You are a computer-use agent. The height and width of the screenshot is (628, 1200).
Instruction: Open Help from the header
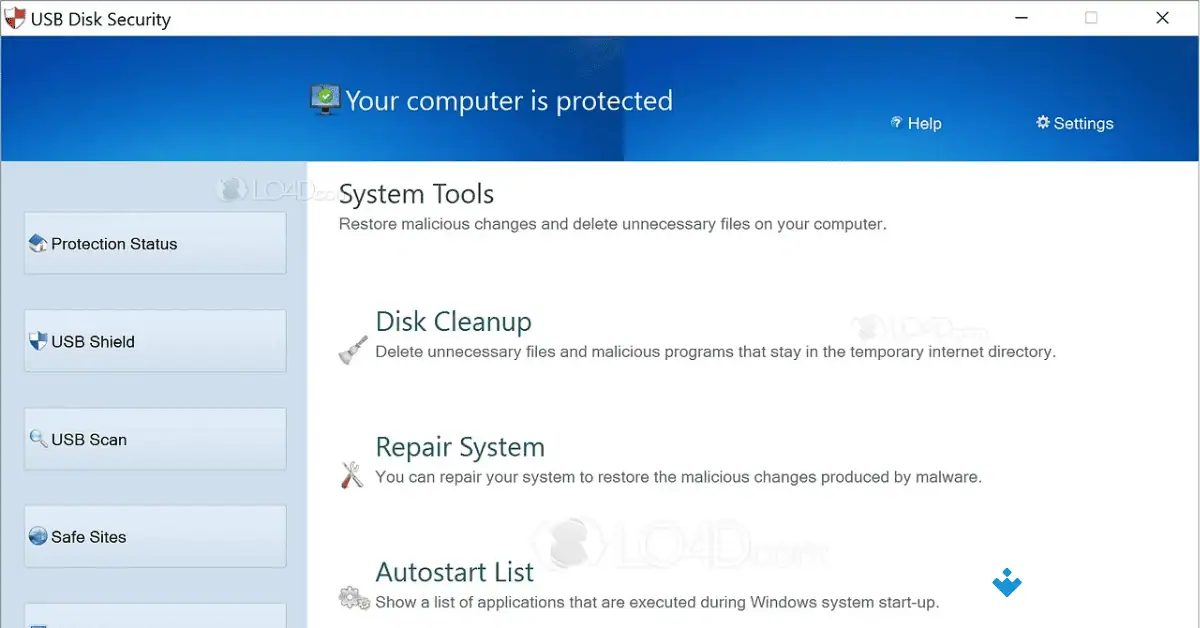coord(915,123)
